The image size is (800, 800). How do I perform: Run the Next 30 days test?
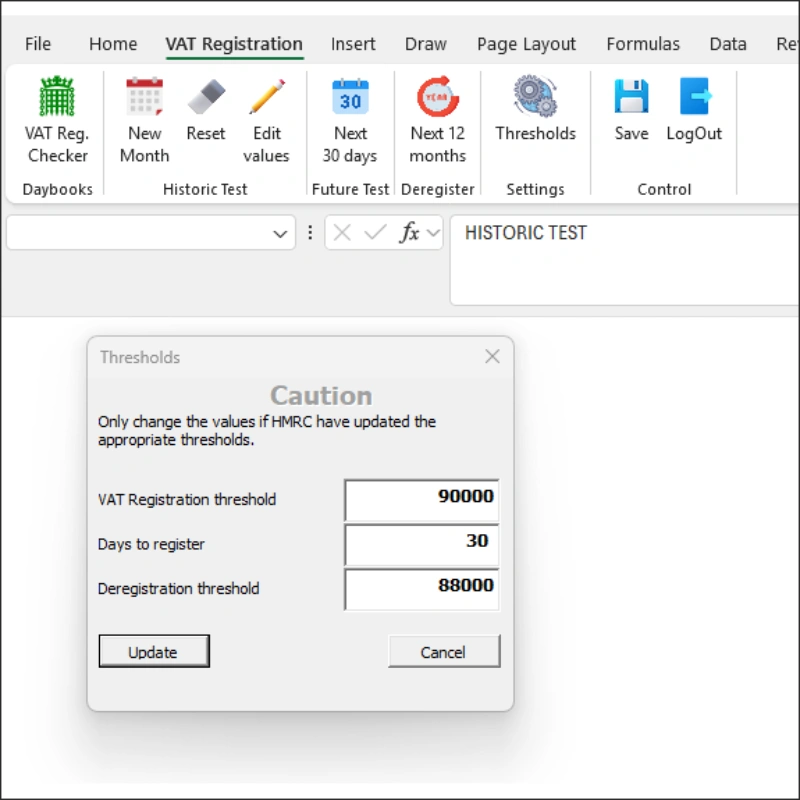point(350,99)
